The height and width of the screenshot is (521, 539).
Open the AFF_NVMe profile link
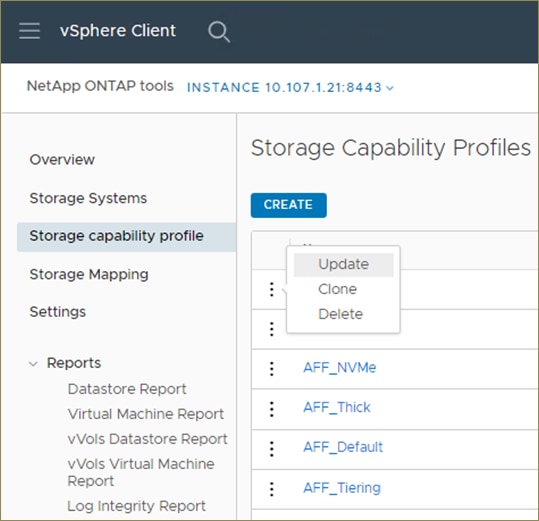[340, 368]
